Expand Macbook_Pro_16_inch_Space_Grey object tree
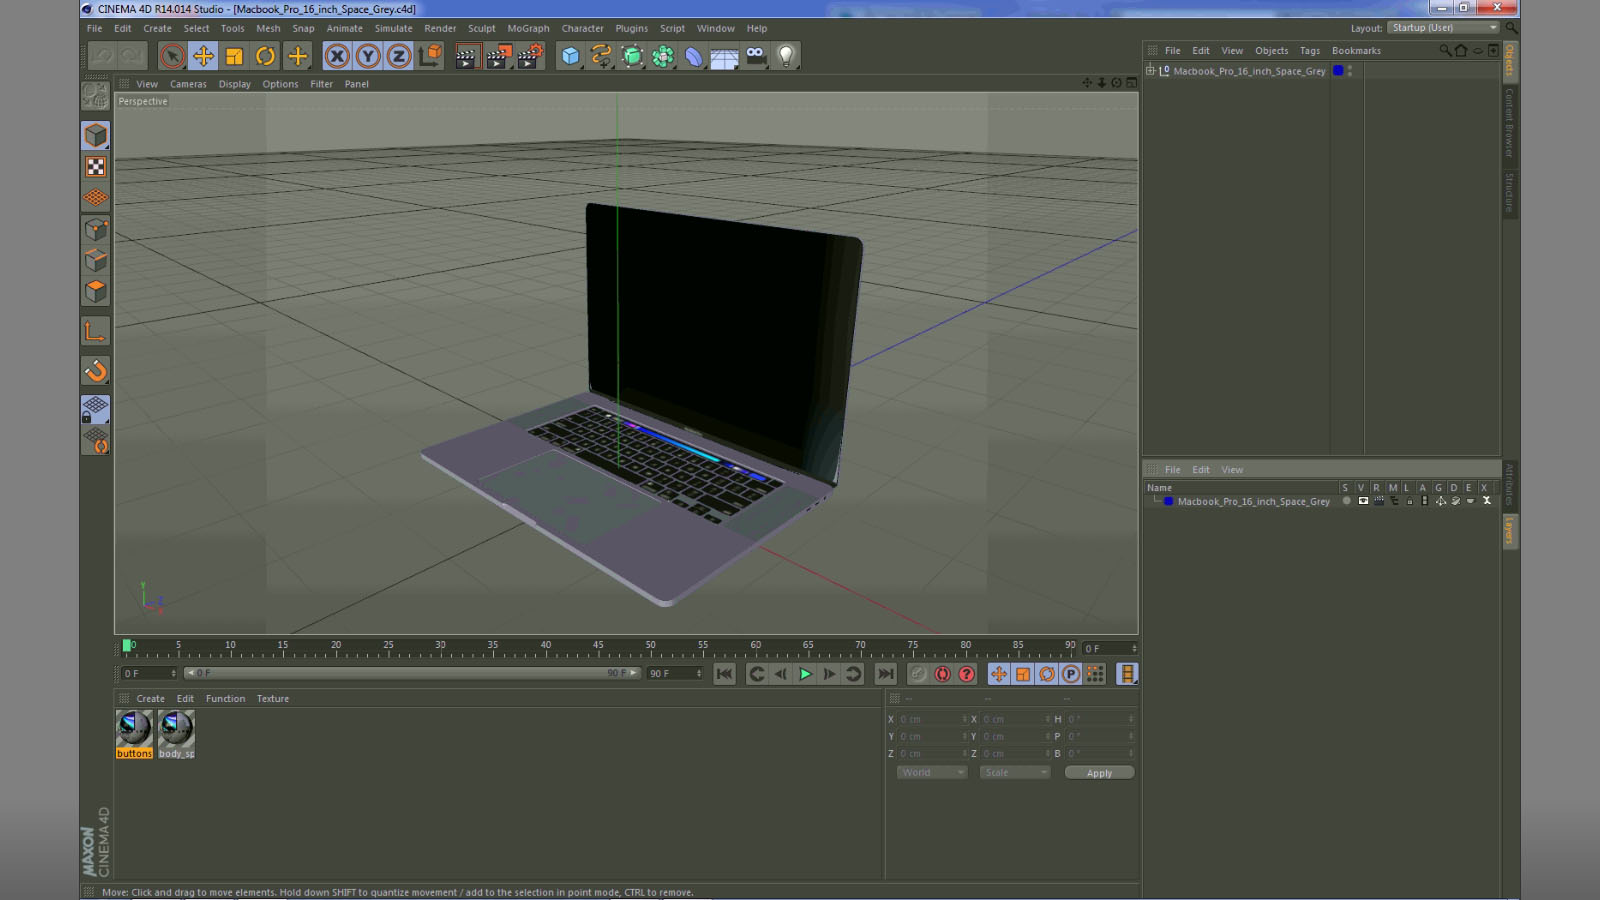 tap(1150, 71)
